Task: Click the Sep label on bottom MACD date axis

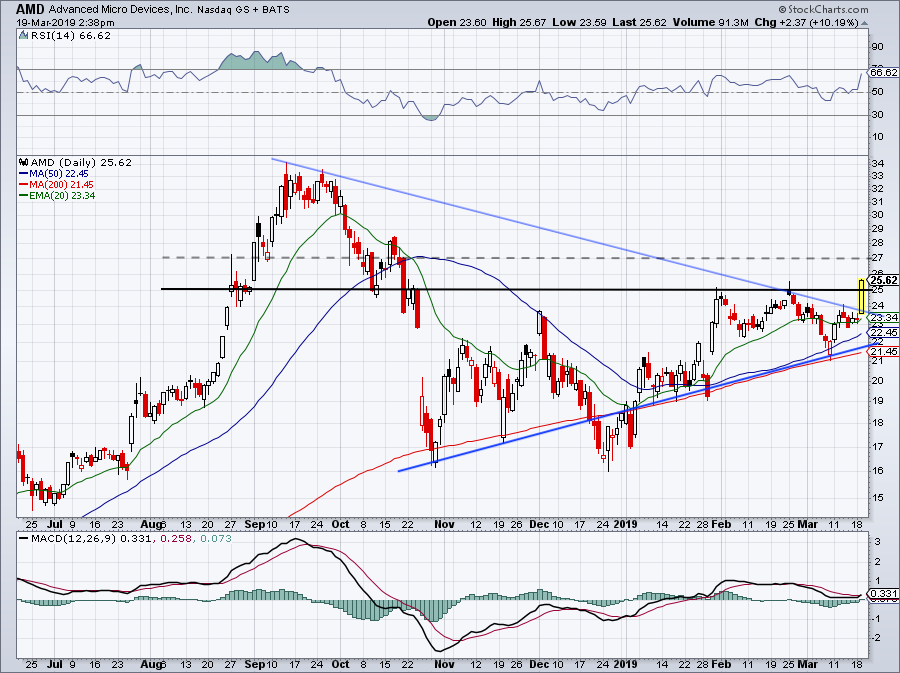Action: 255,664
